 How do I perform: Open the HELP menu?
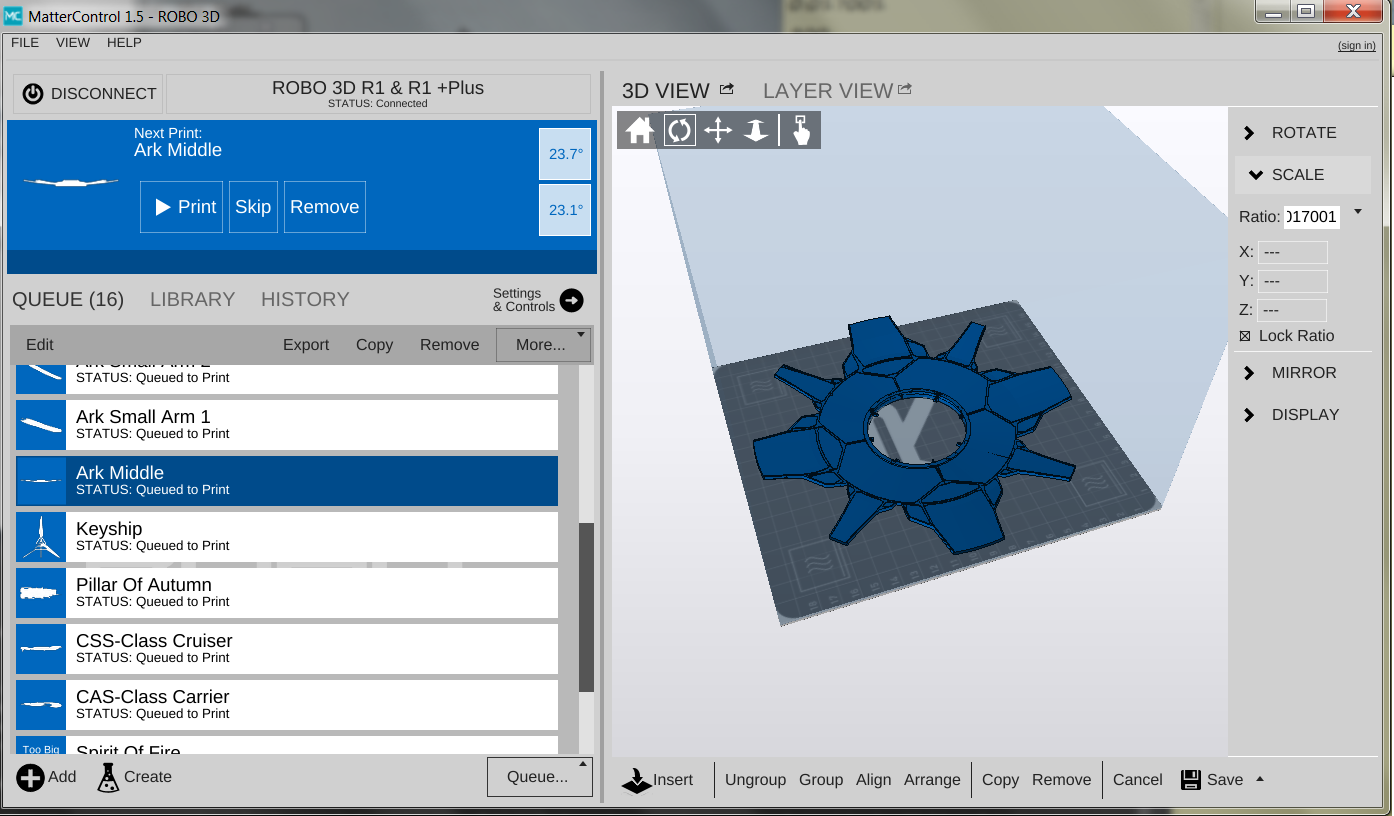tap(124, 43)
